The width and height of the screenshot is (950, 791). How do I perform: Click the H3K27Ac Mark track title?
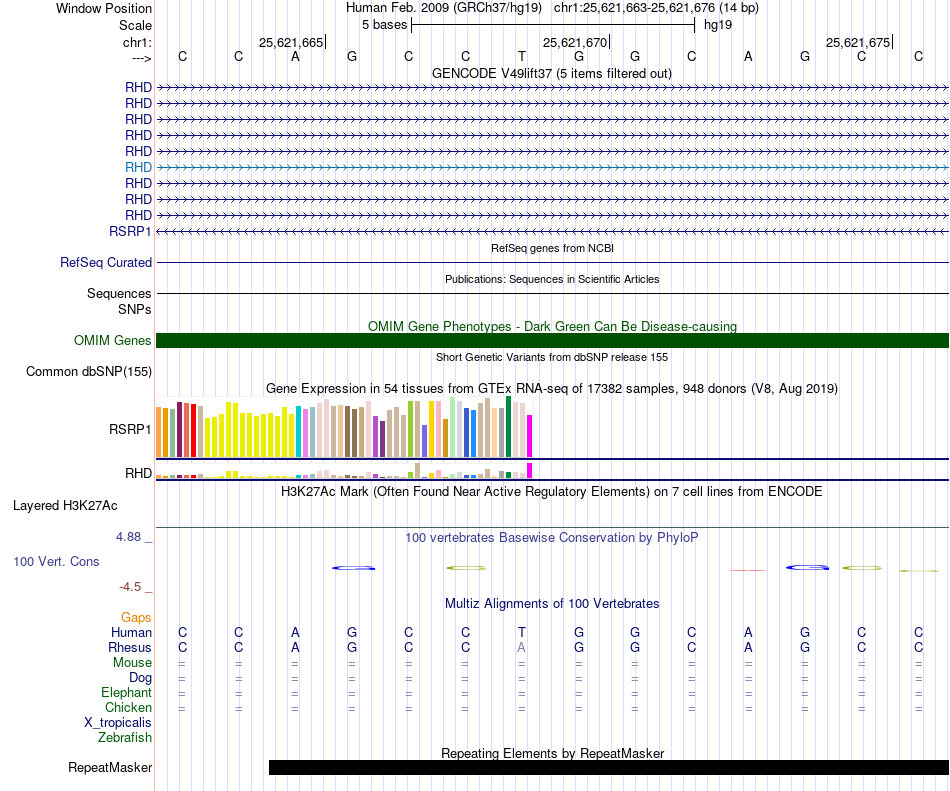552,492
